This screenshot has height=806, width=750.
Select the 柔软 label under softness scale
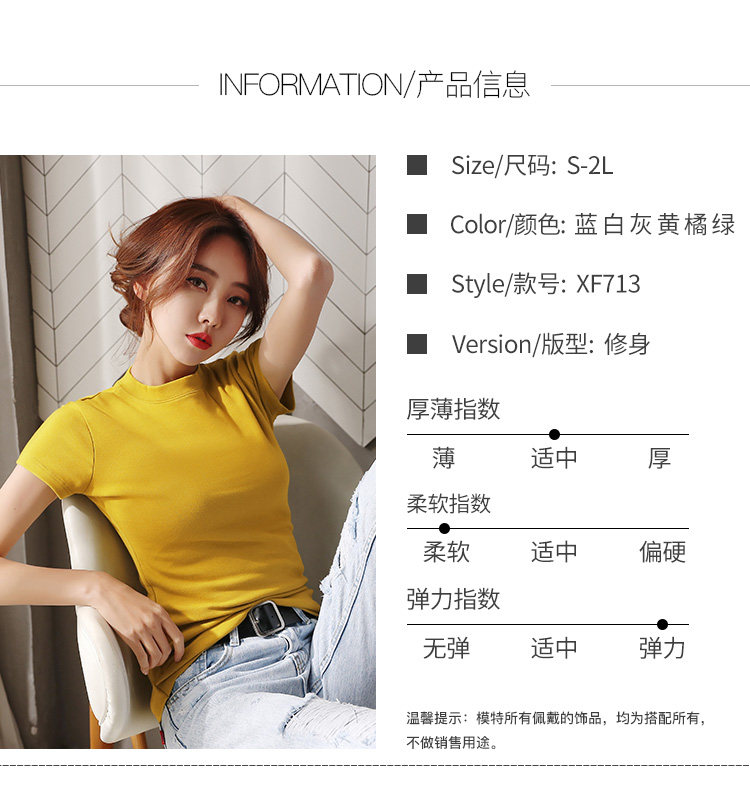click(446, 552)
